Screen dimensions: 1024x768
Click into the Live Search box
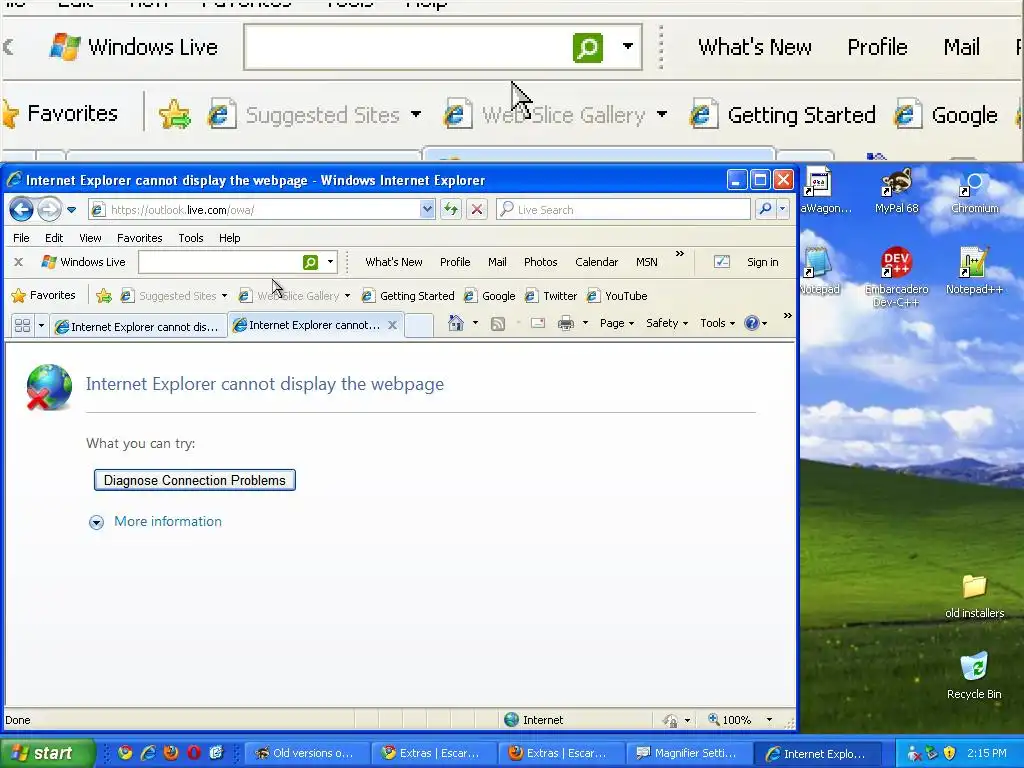(624, 210)
